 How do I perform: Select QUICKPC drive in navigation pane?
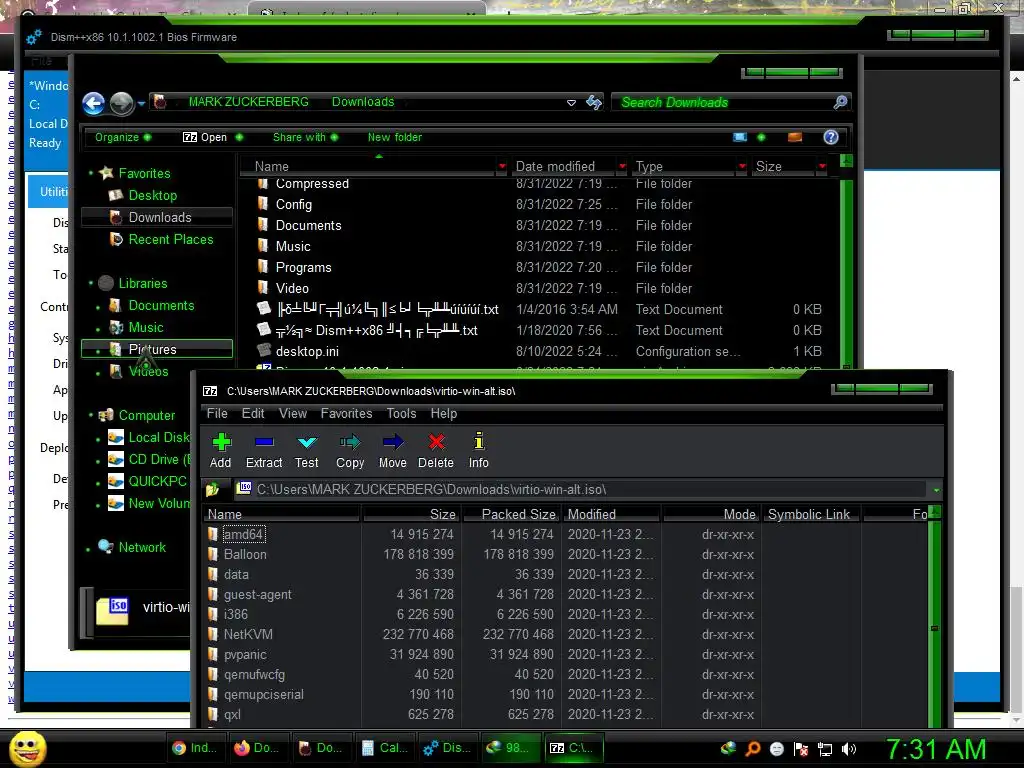click(157, 481)
